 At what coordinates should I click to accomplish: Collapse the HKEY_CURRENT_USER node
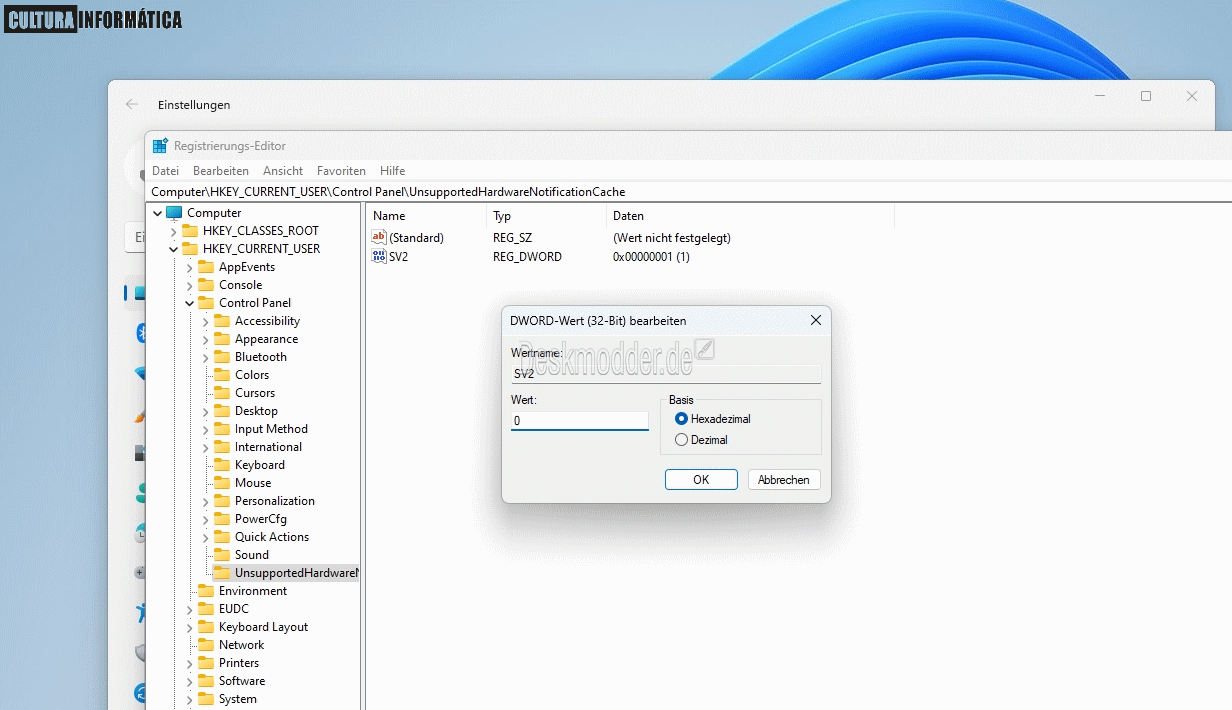coord(173,249)
